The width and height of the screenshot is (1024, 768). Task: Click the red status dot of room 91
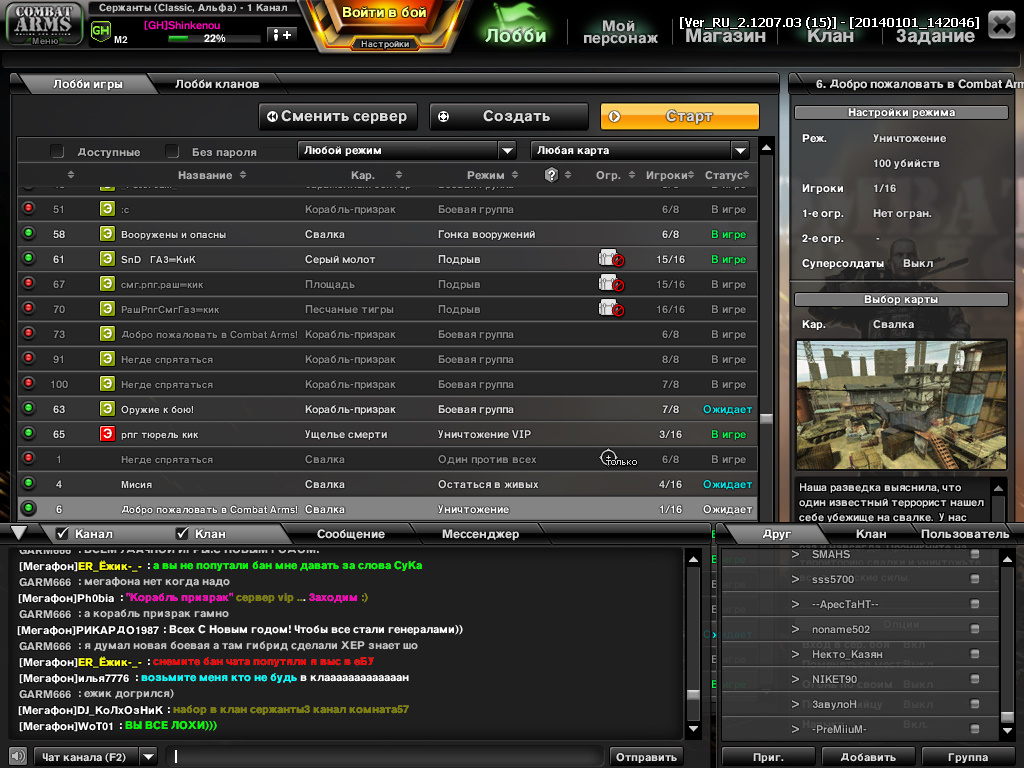click(x=28, y=358)
